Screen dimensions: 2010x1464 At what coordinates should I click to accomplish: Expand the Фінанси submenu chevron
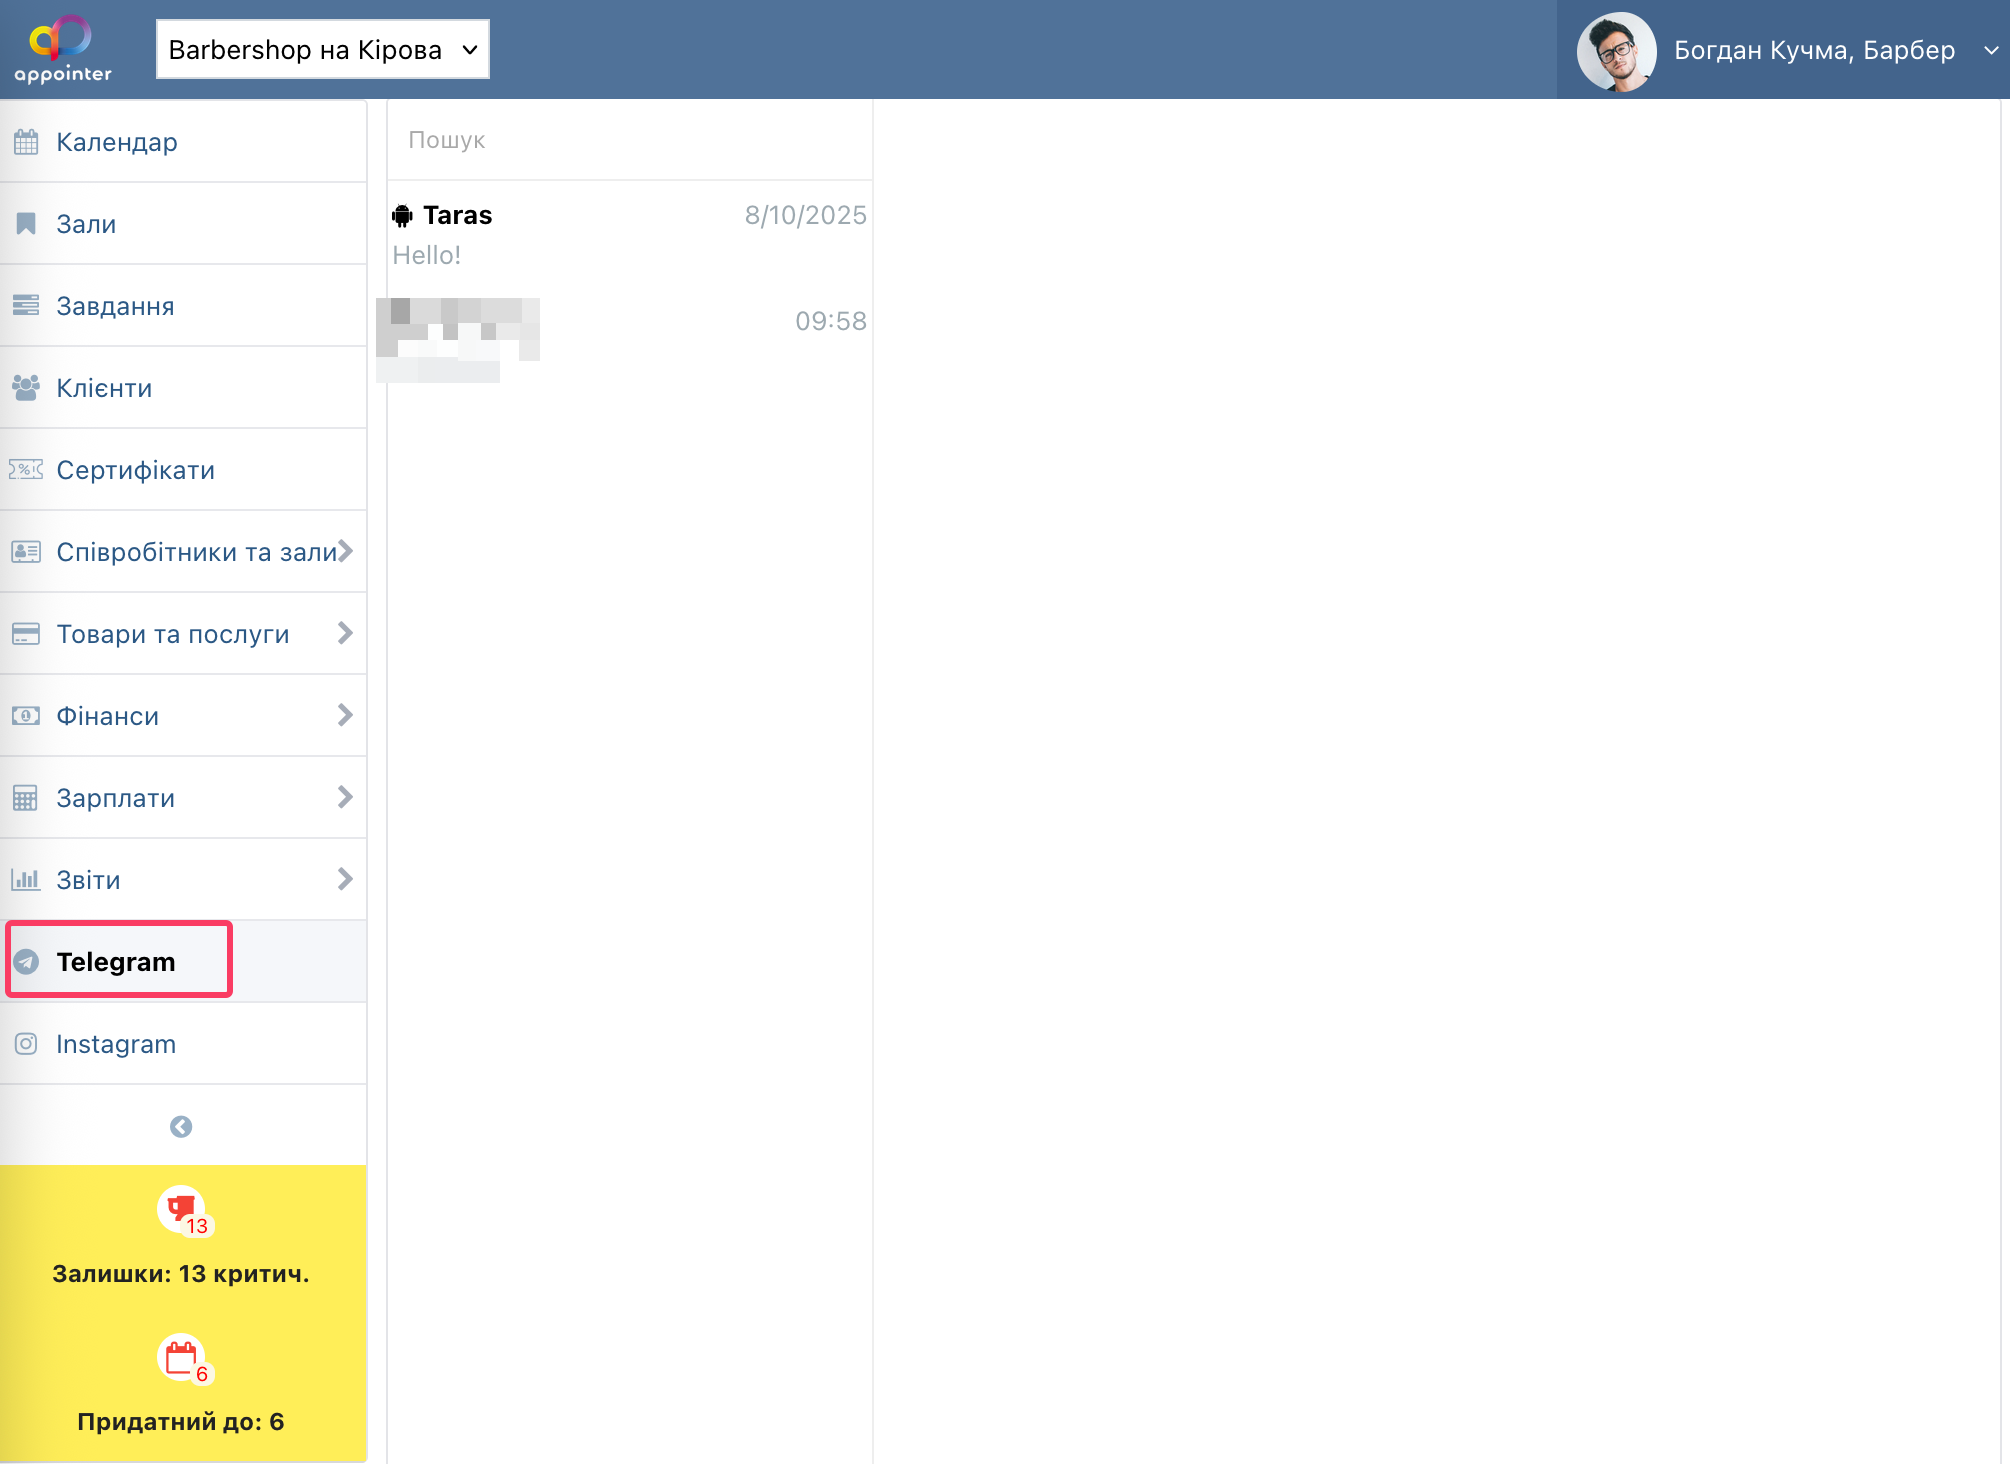(345, 715)
